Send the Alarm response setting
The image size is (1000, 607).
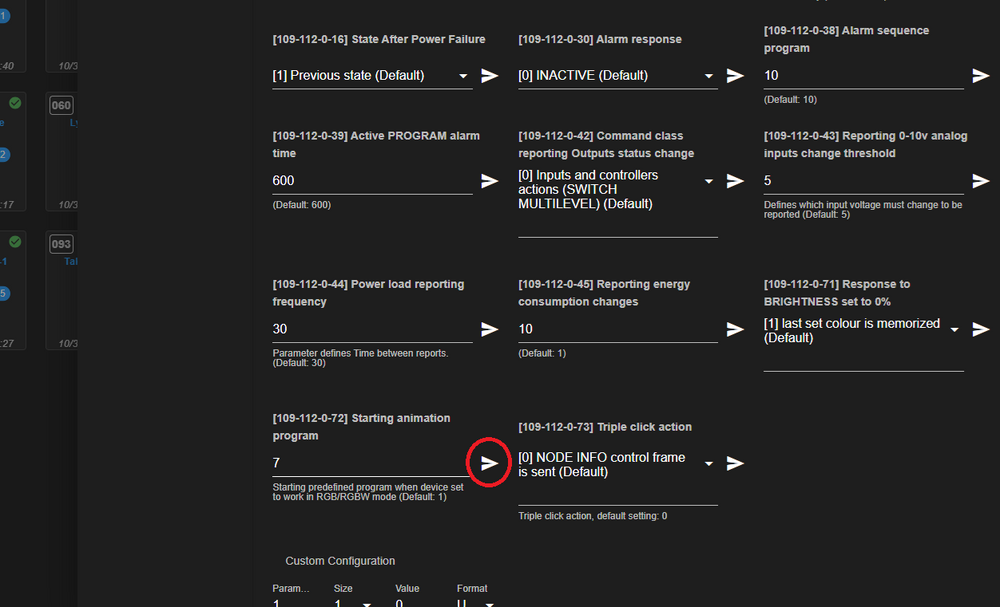[x=735, y=75]
